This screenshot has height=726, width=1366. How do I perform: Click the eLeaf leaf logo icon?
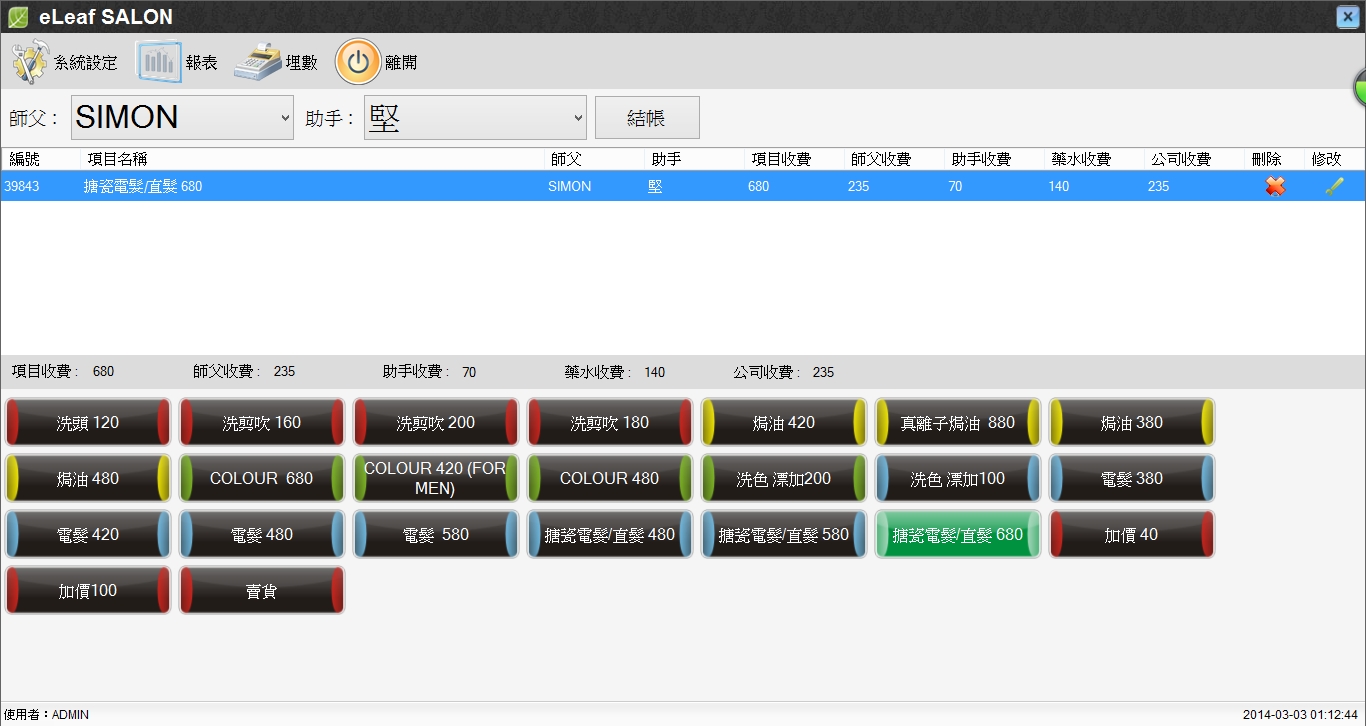17,17
